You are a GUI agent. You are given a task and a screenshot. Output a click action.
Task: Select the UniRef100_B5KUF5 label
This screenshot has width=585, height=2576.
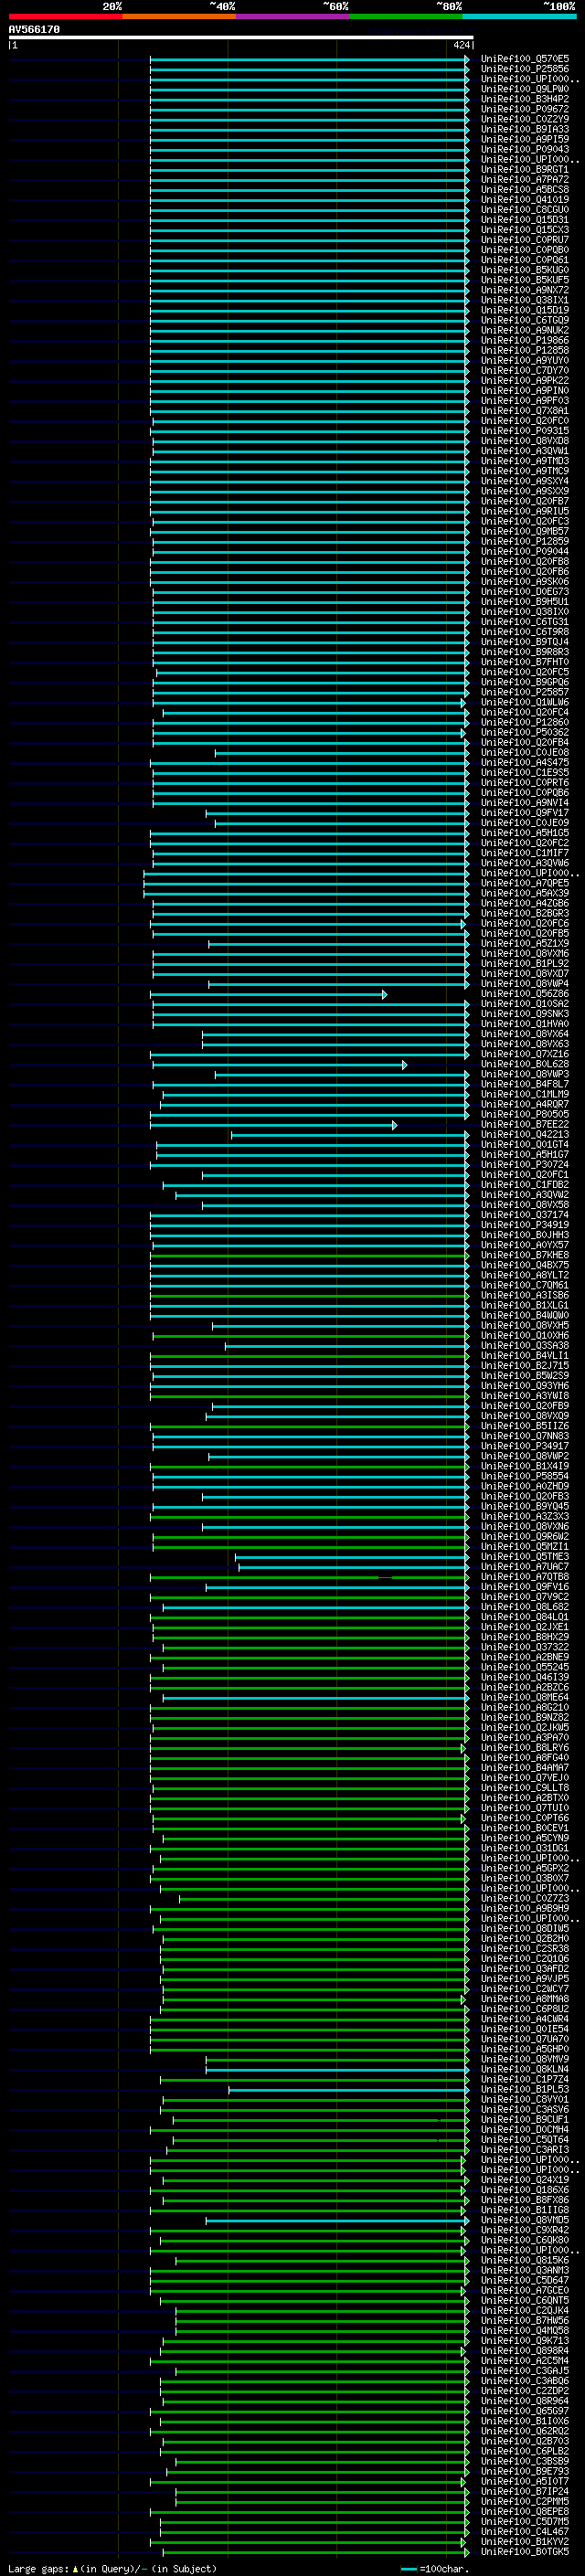click(525, 280)
